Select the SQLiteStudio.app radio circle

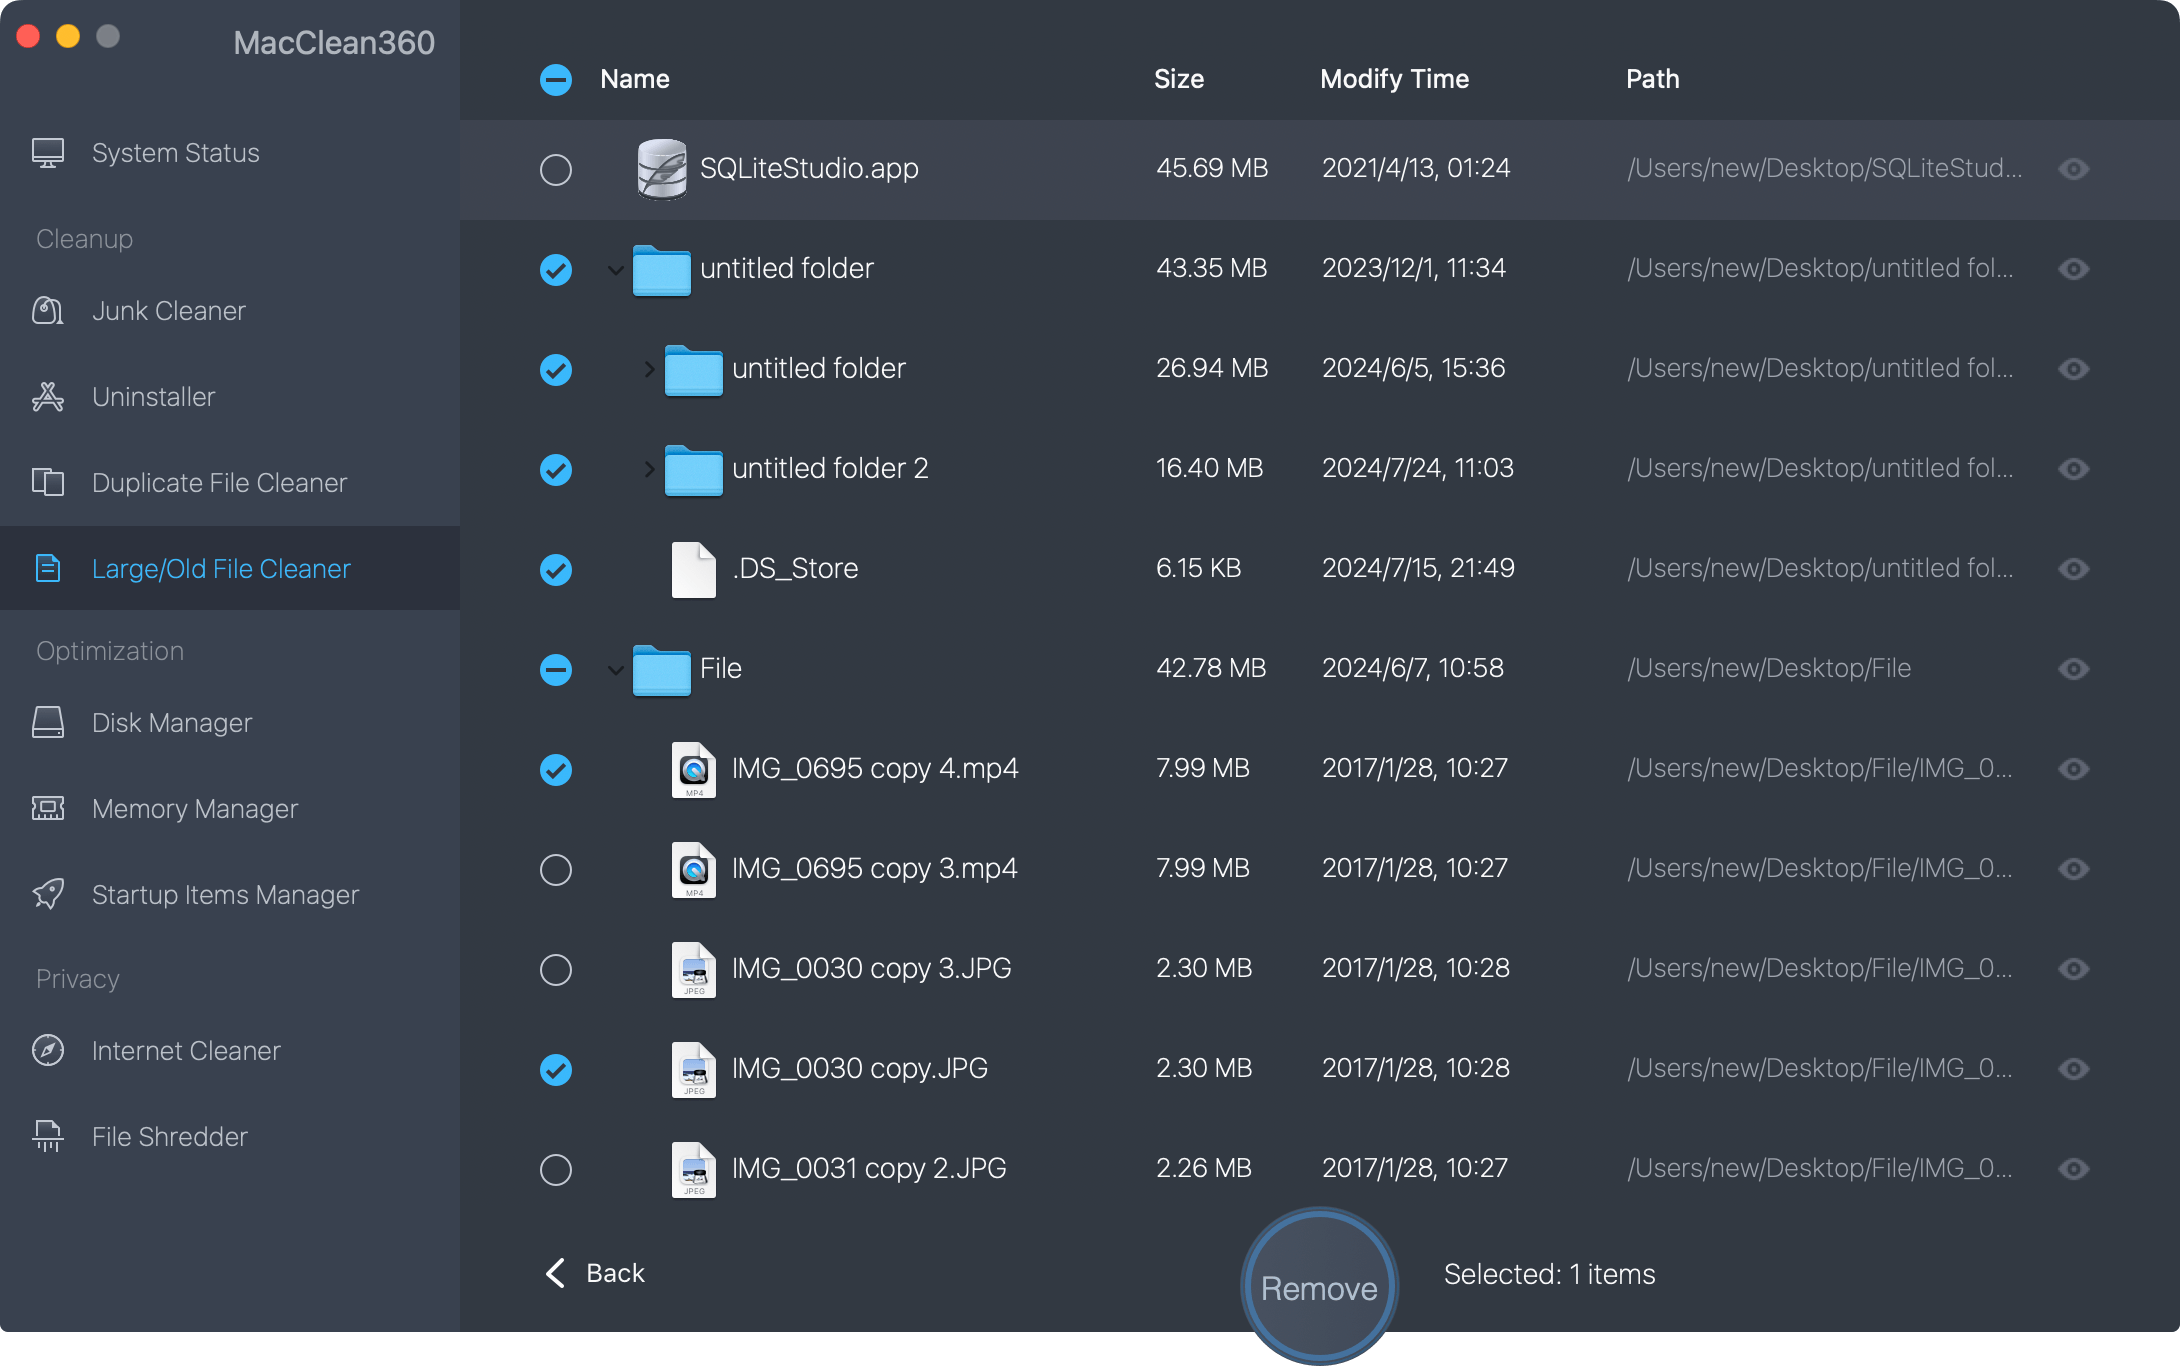(556, 169)
